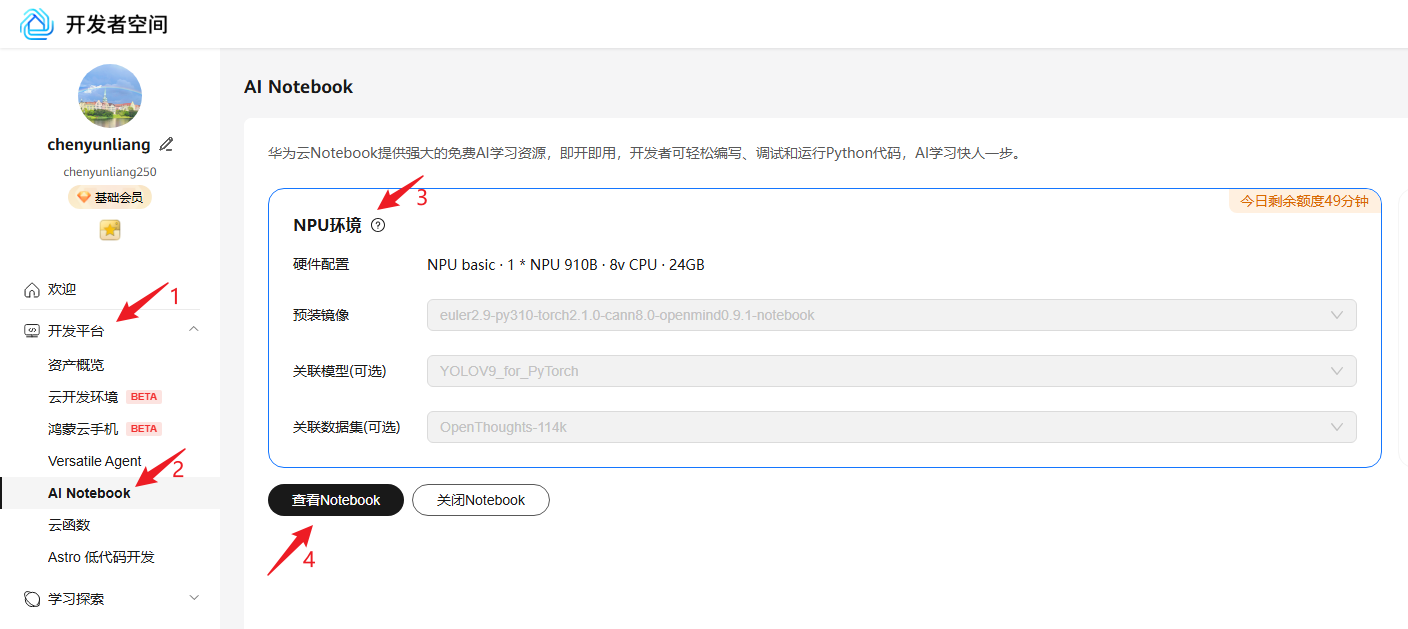This screenshot has height=629, width=1408.
Task: Open the 预装镜像 dropdown
Action: click(x=891, y=315)
